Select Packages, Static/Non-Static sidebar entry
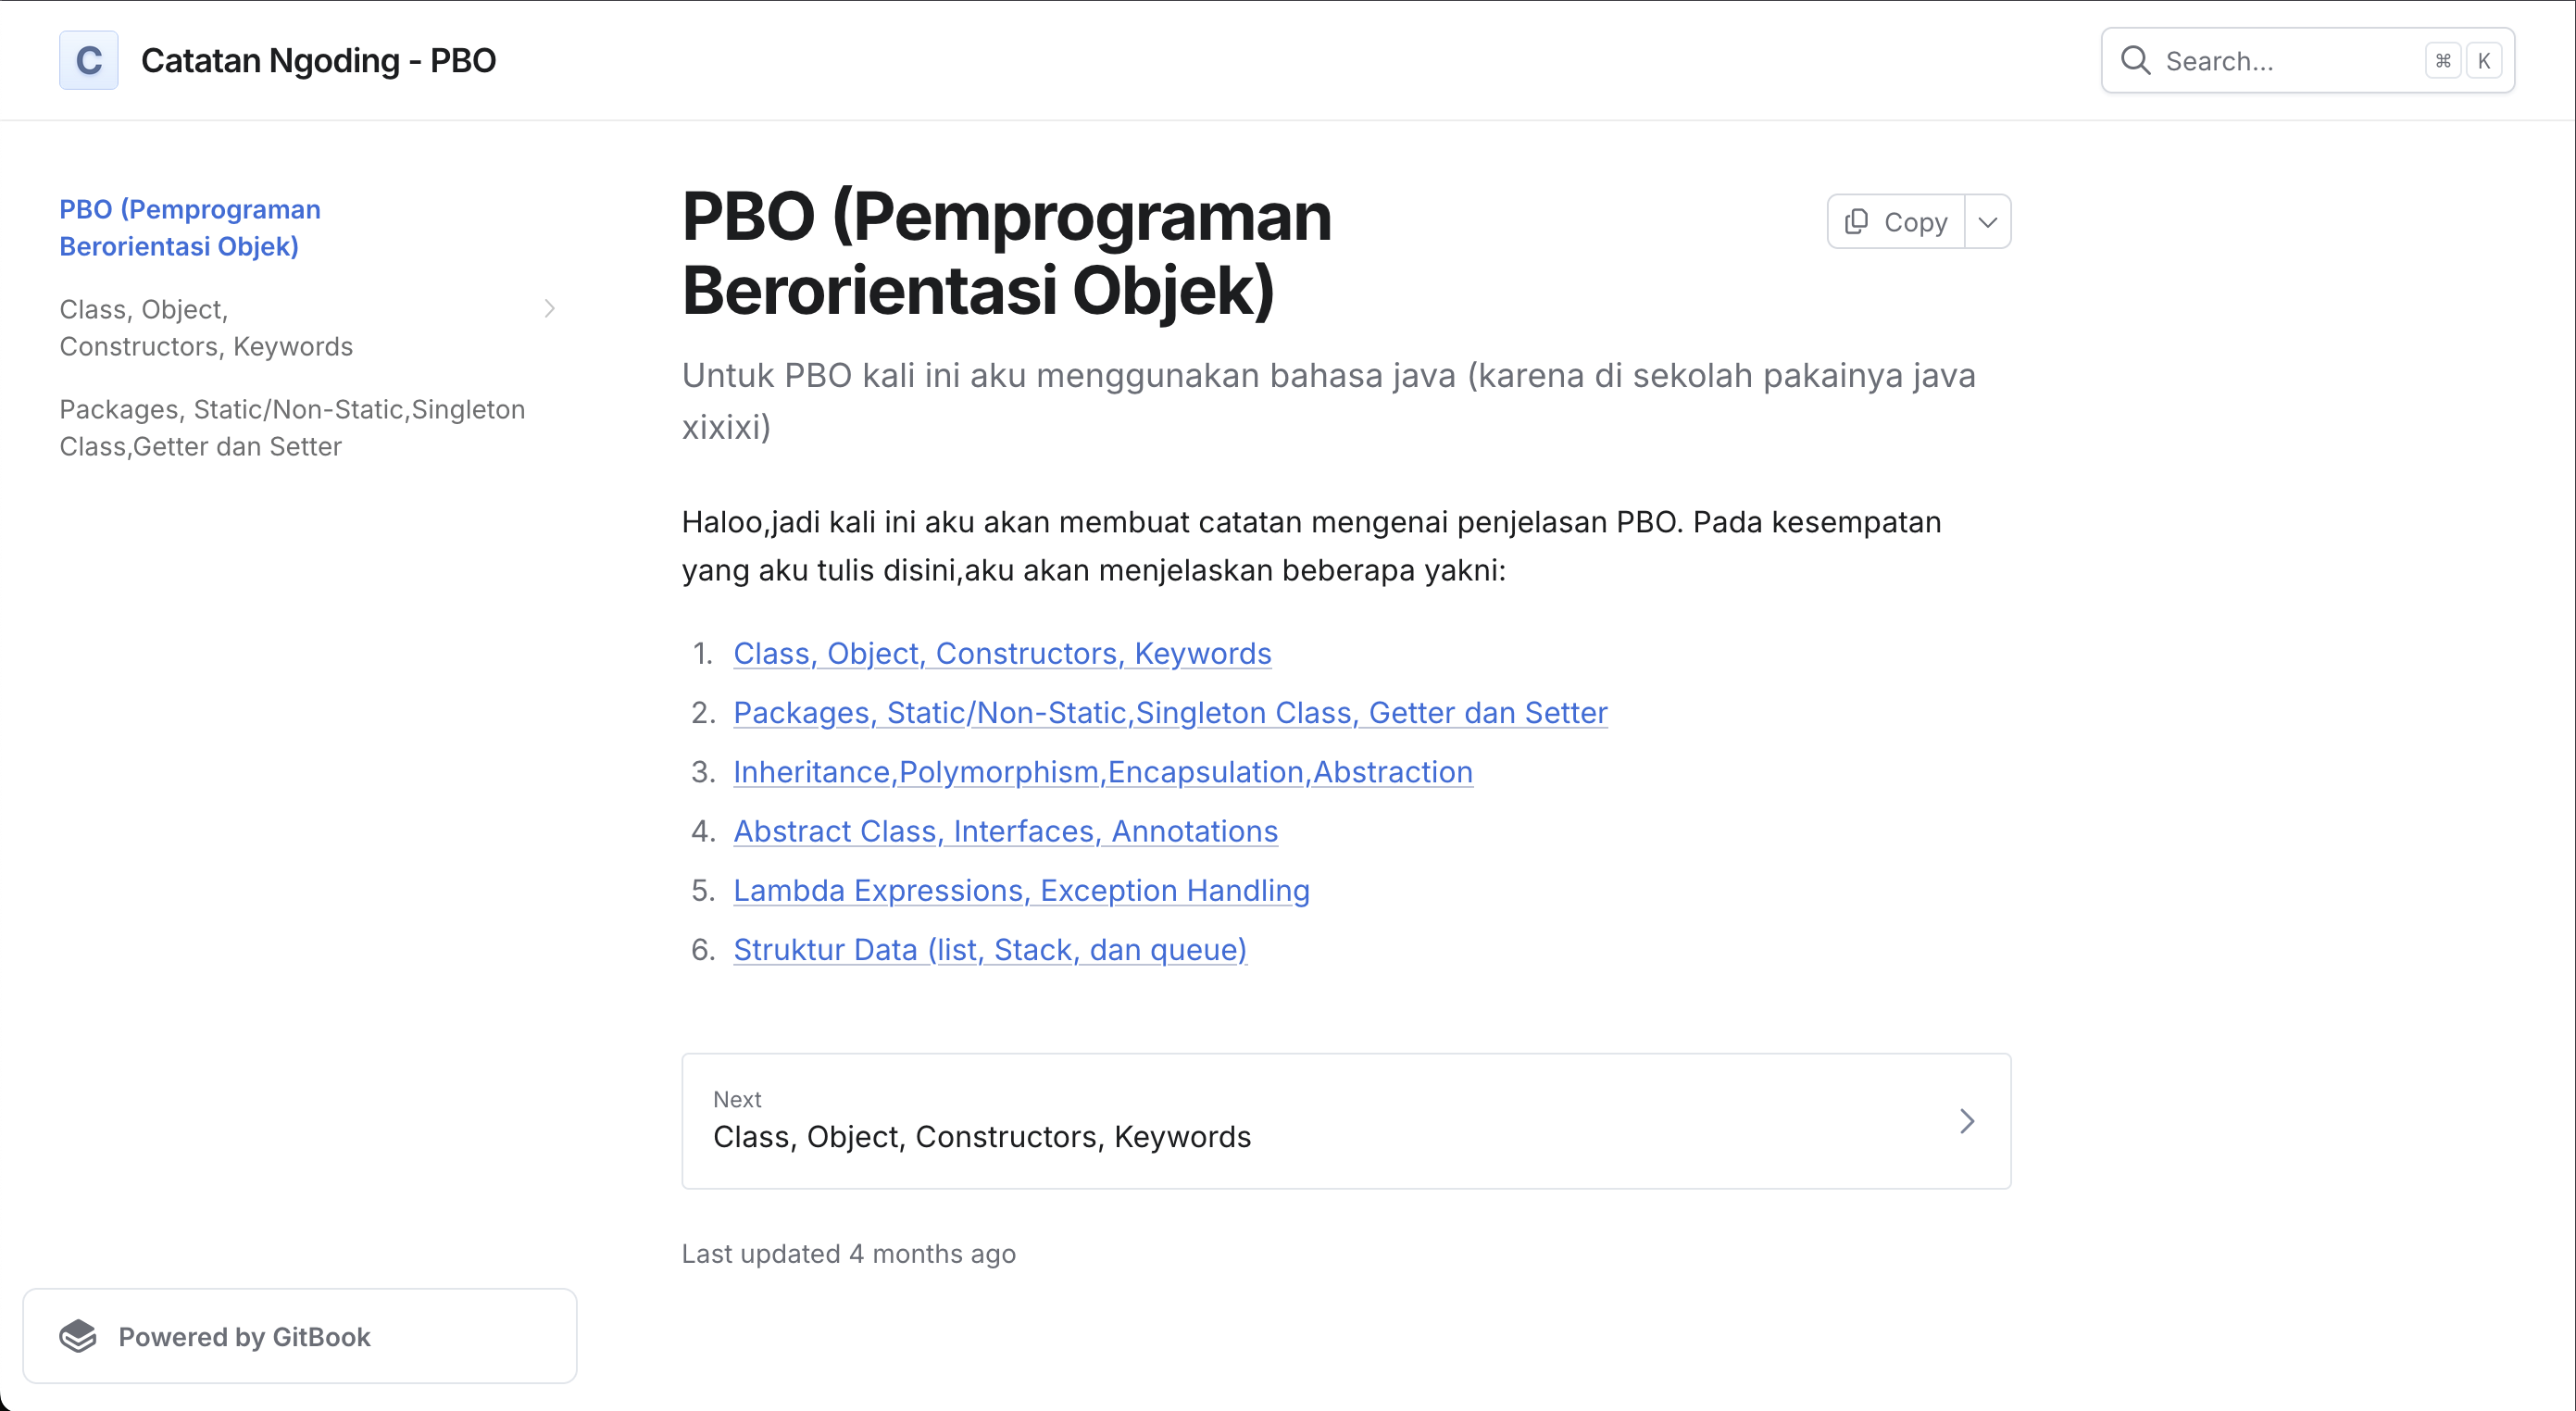This screenshot has height=1411, width=2576. coord(291,428)
